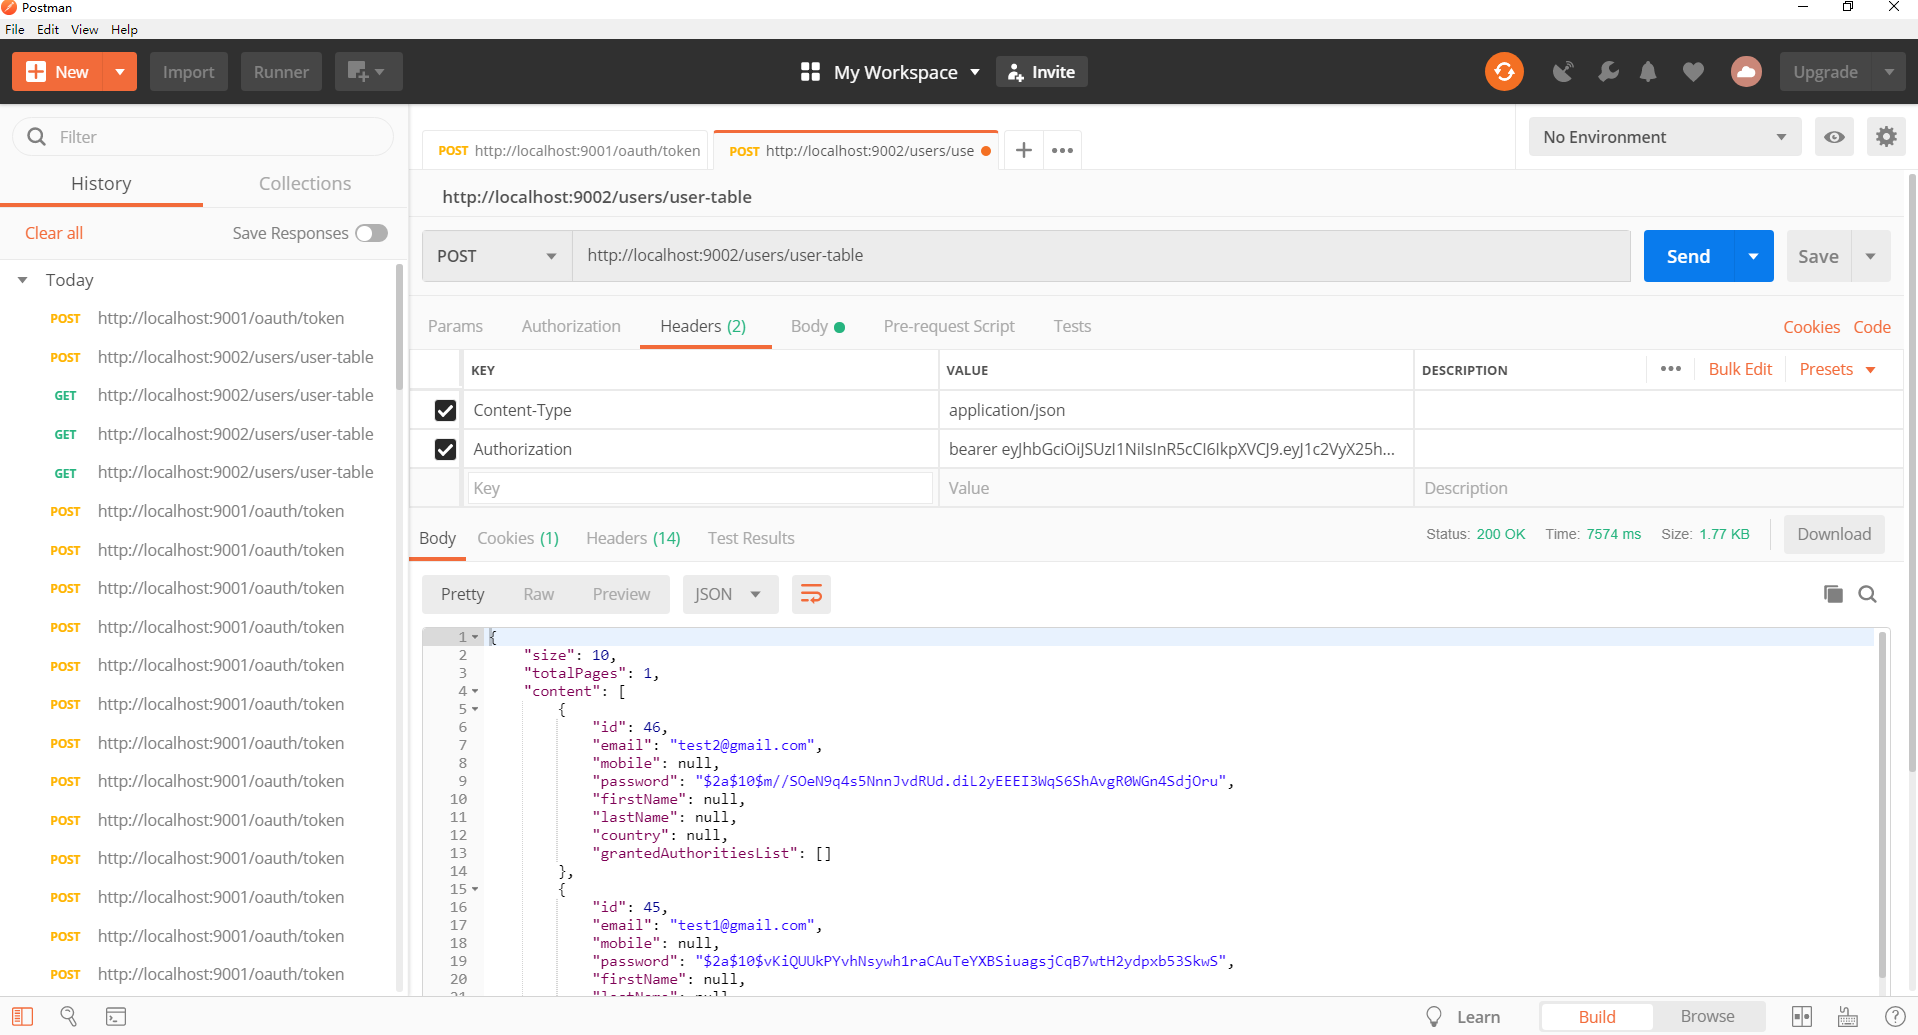Image resolution: width=1918 pixels, height=1035 pixels.
Task: Open the POST method dropdown
Action: tap(497, 256)
